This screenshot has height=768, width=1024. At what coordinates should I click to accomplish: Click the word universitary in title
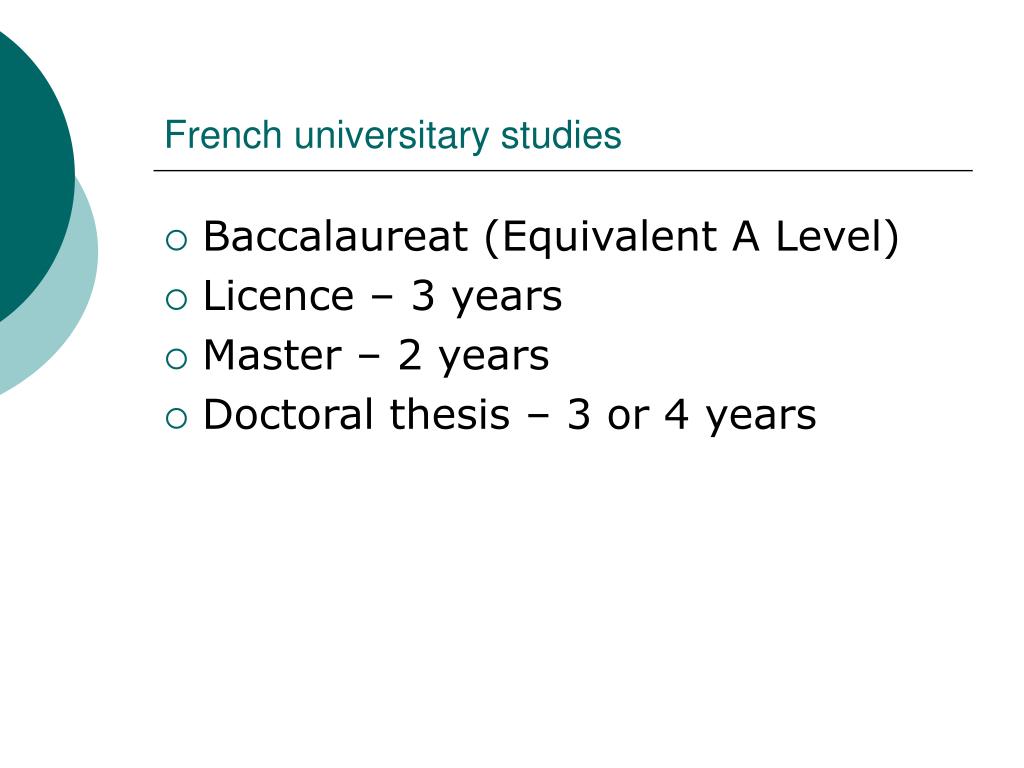click(x=391, y=136)
